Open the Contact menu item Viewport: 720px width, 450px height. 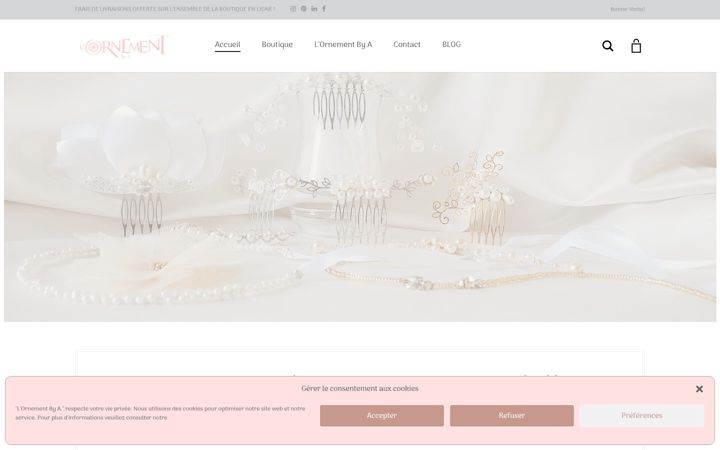tap(407, 45)
